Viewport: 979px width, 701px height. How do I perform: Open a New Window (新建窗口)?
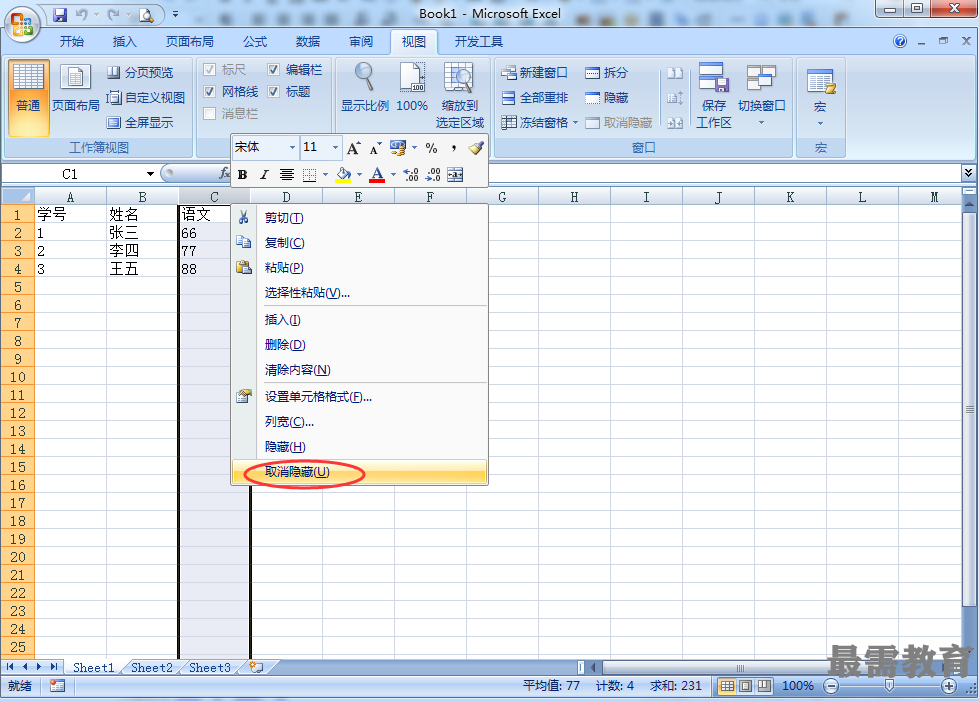click(534, 72)
